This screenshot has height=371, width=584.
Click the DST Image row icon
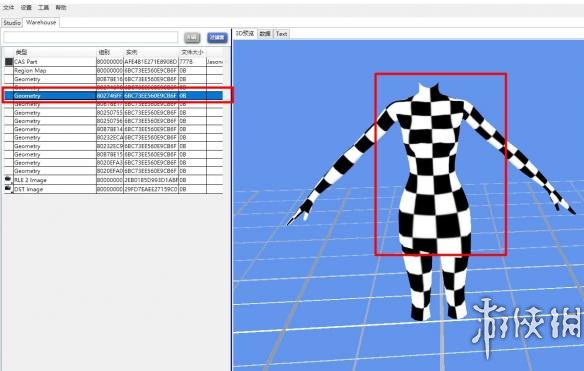[8, 188]
